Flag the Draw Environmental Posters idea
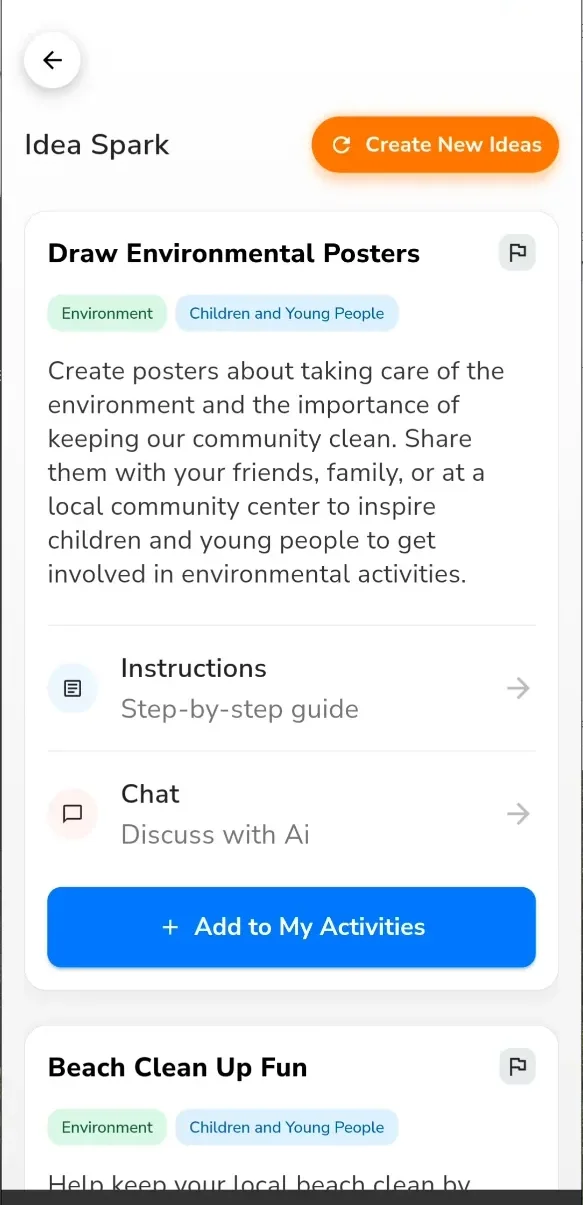This screenshot has width=583, height=1205. [517, 252]
